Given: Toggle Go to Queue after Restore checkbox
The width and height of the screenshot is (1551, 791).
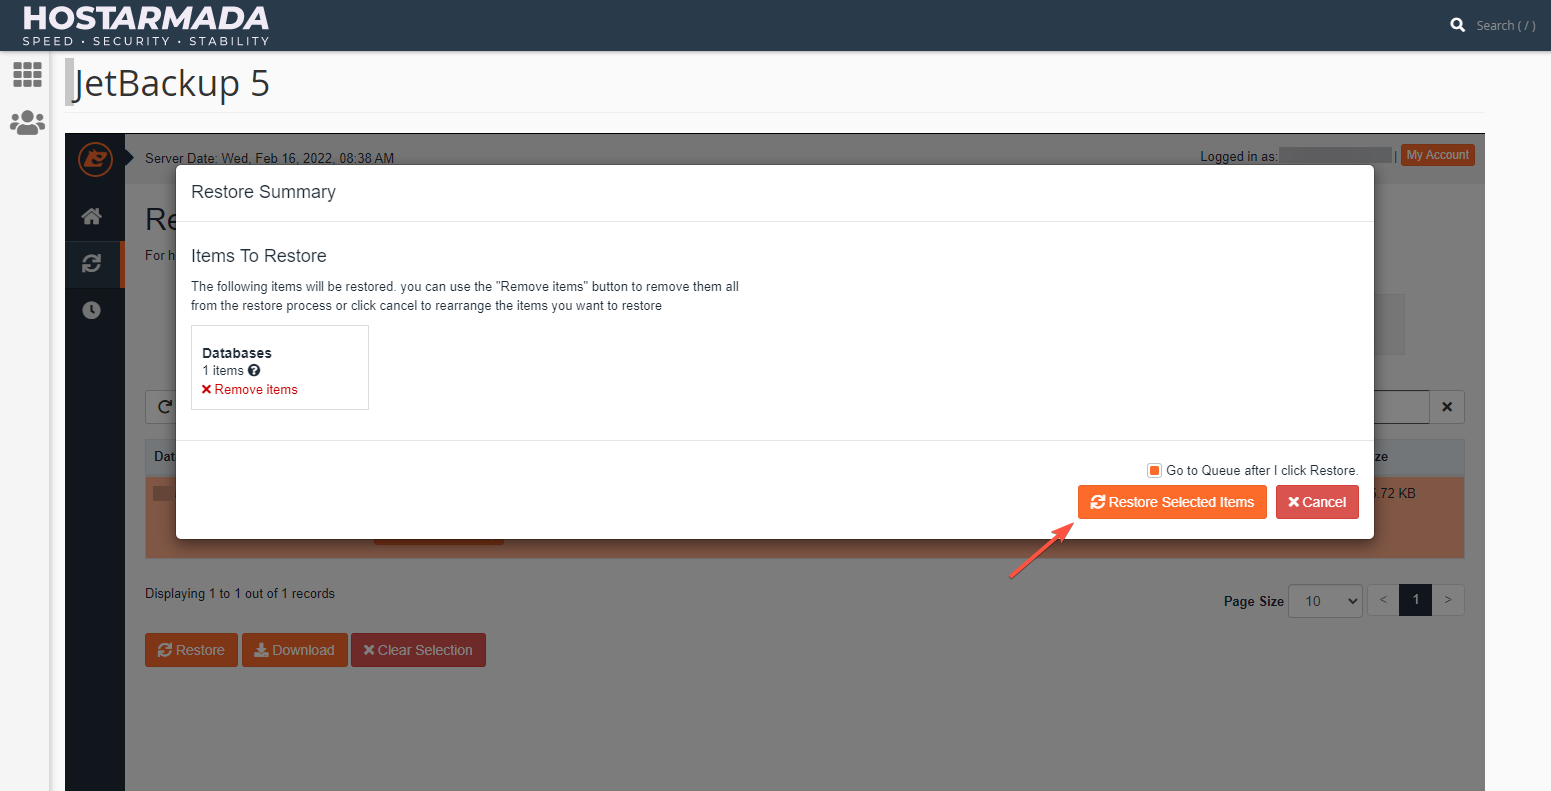Looking at the screenshot, I should point(1154,470).
